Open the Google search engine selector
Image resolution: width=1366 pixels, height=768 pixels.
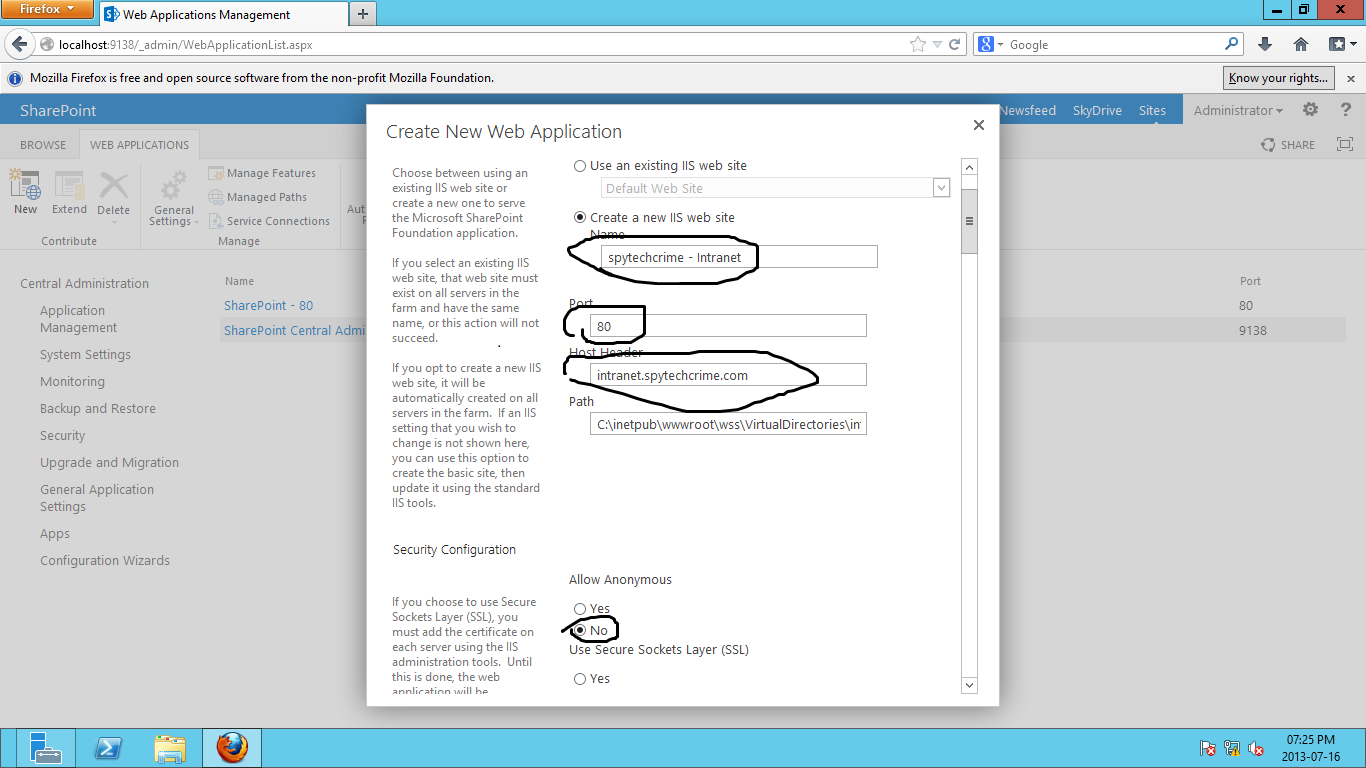[x=990, y=44]
